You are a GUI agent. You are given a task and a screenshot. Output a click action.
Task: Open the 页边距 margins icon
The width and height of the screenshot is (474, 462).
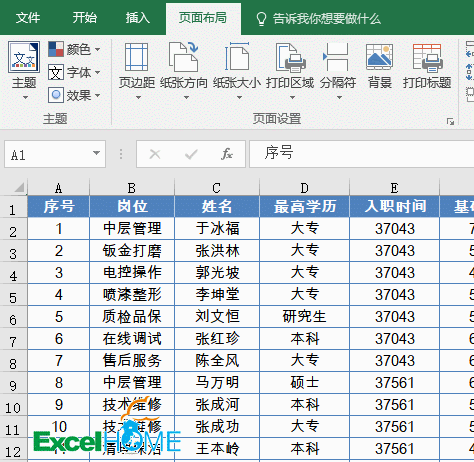click(x=136, y=57)
